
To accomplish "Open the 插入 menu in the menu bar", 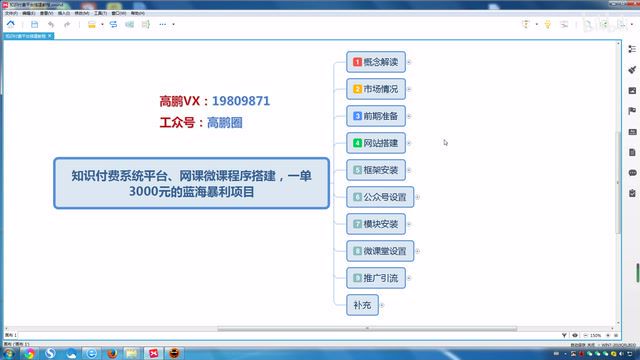I will [x=64, y=13].
